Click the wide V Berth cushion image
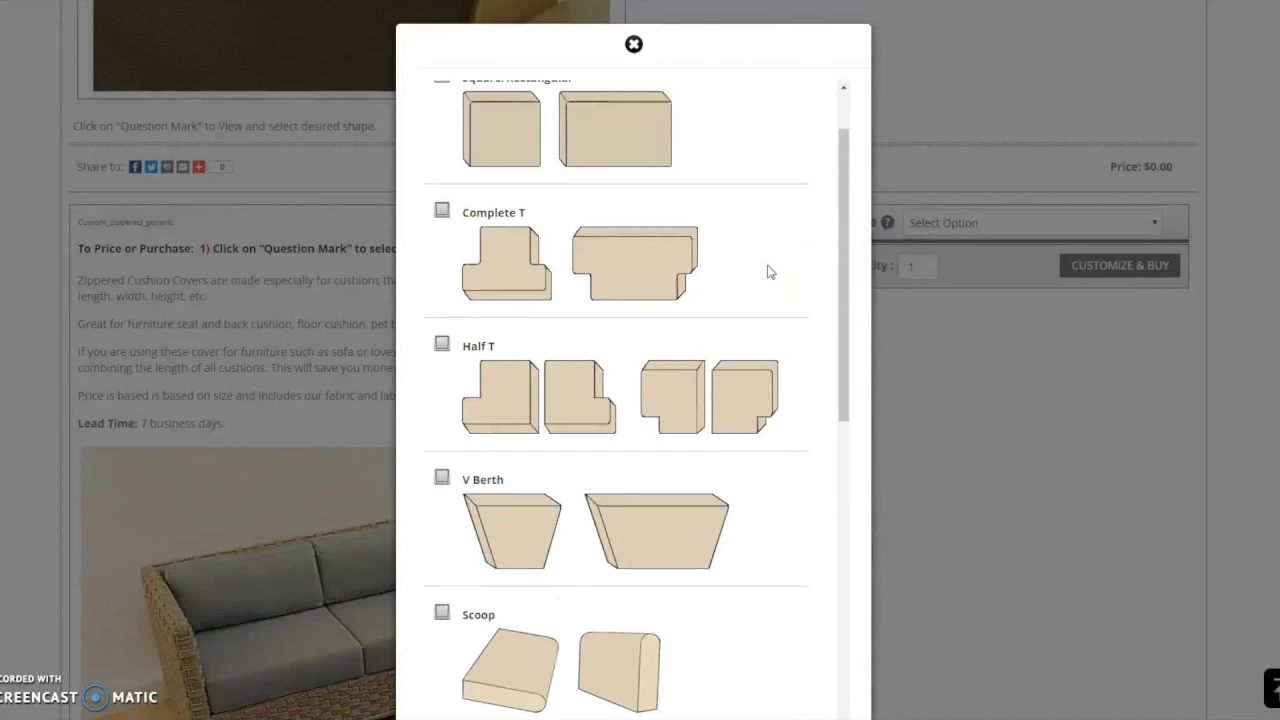 pos(657,531)
